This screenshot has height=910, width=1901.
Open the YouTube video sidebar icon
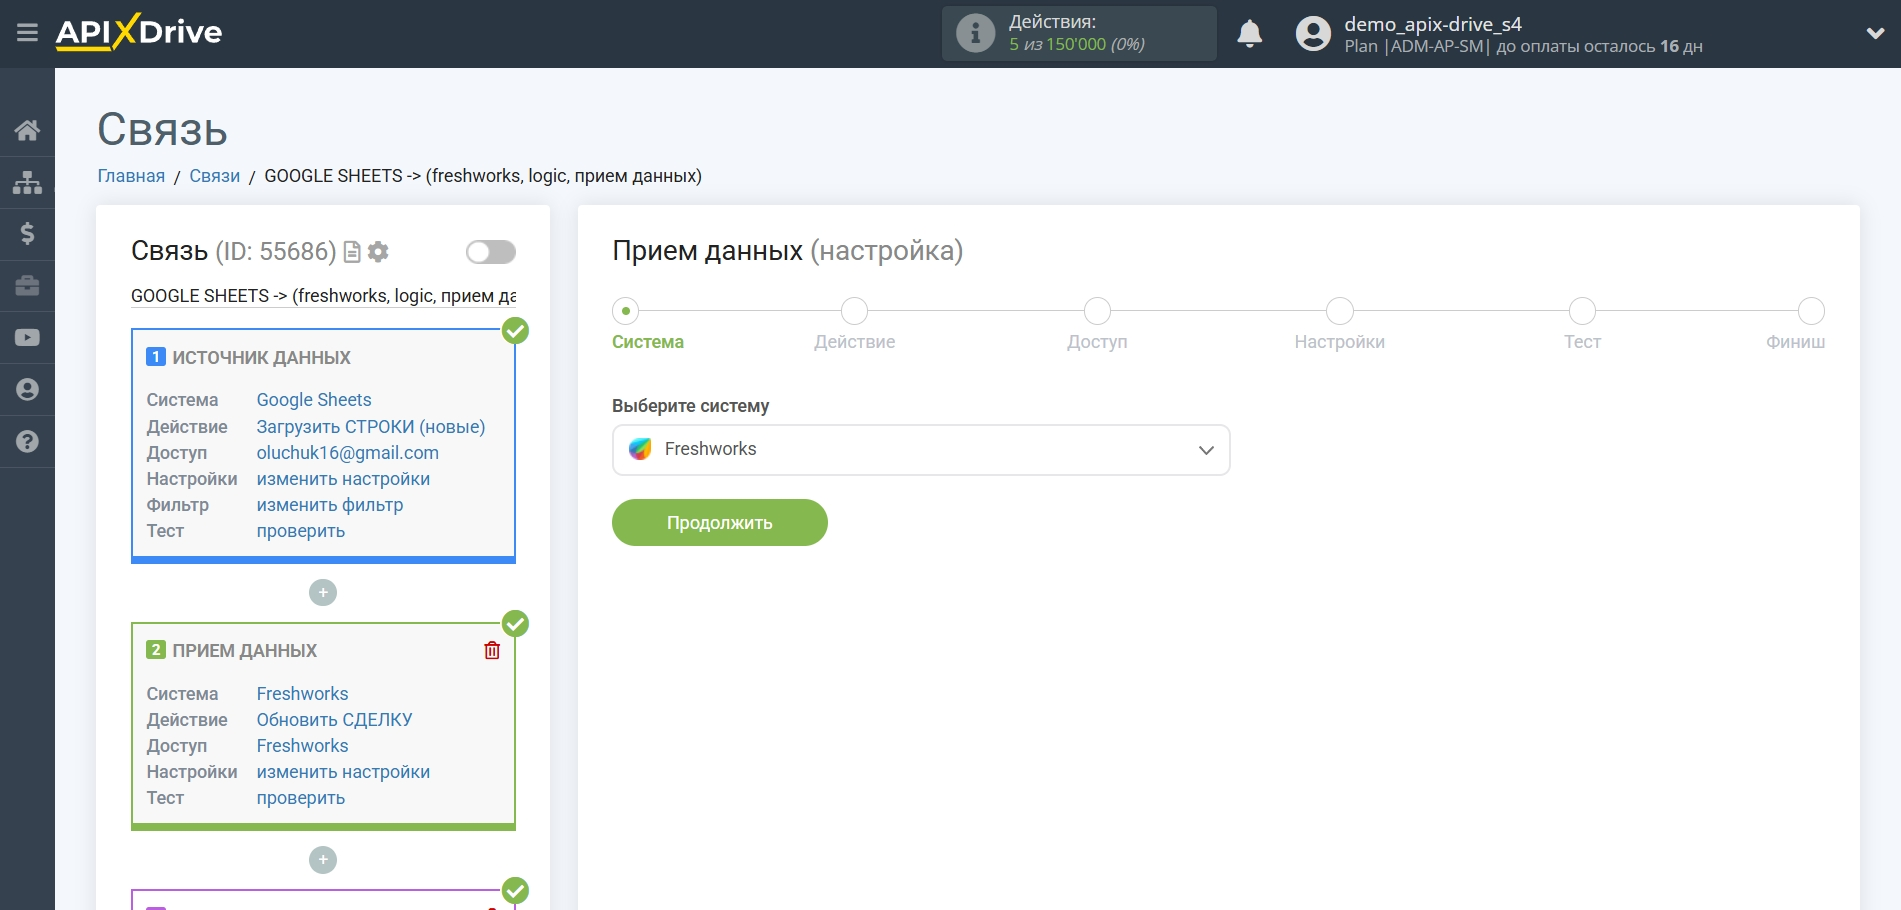[27, 338]
